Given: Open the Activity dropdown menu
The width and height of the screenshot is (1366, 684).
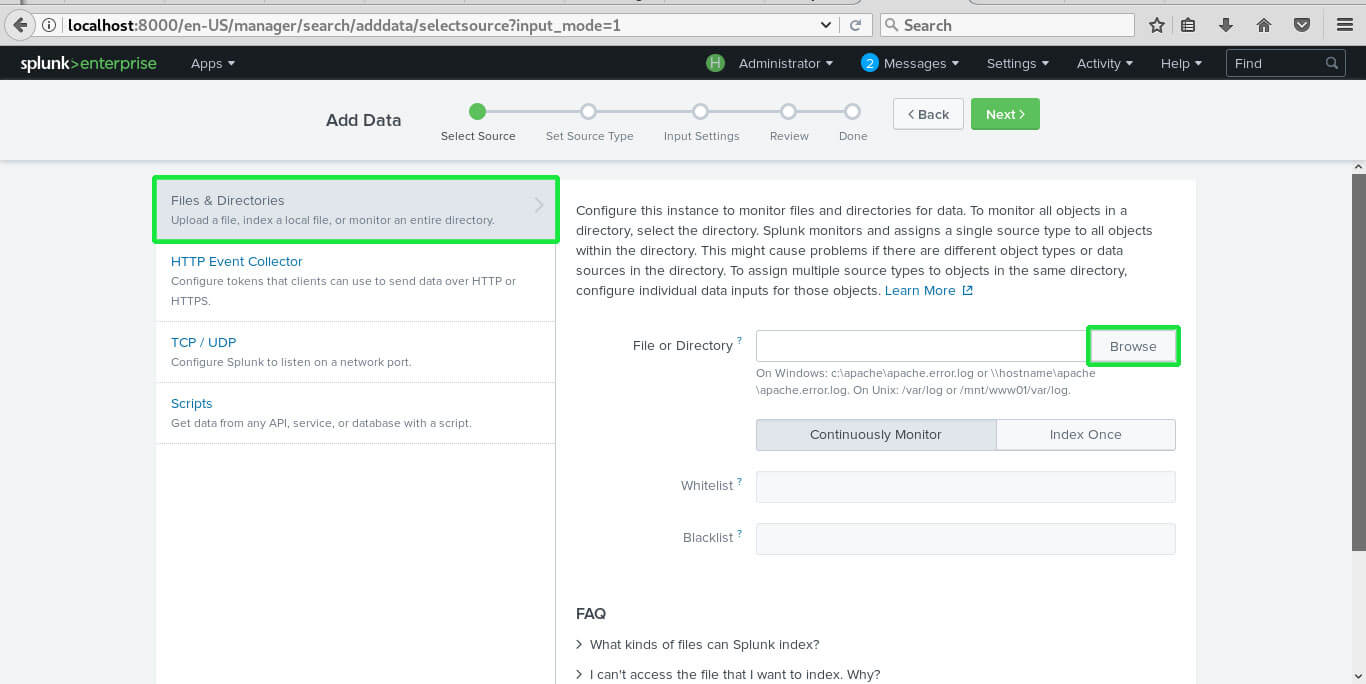Looking at the screenshot, I should pyautogui.click(x=1105, y=63).
